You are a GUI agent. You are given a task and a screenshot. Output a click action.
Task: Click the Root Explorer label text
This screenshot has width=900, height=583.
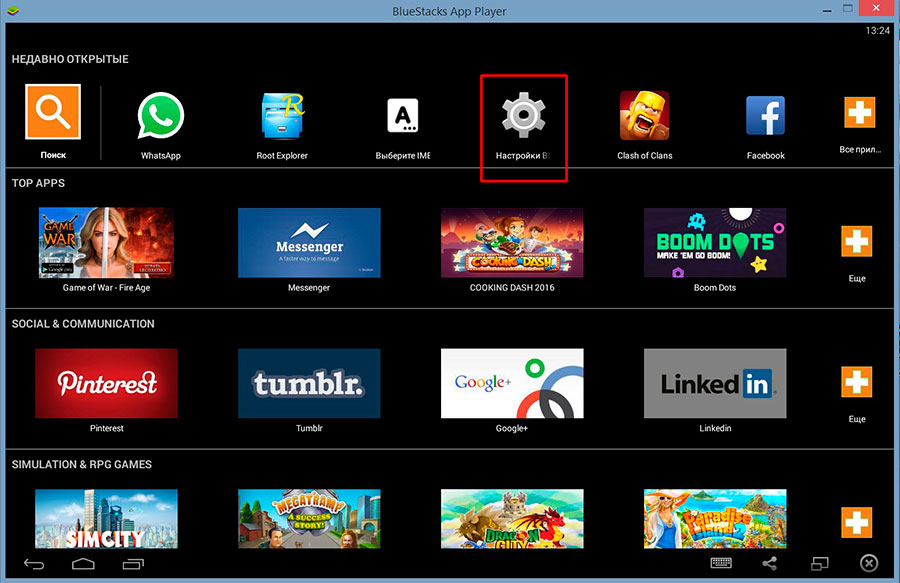pyautogui.click(x=282, y=156)
